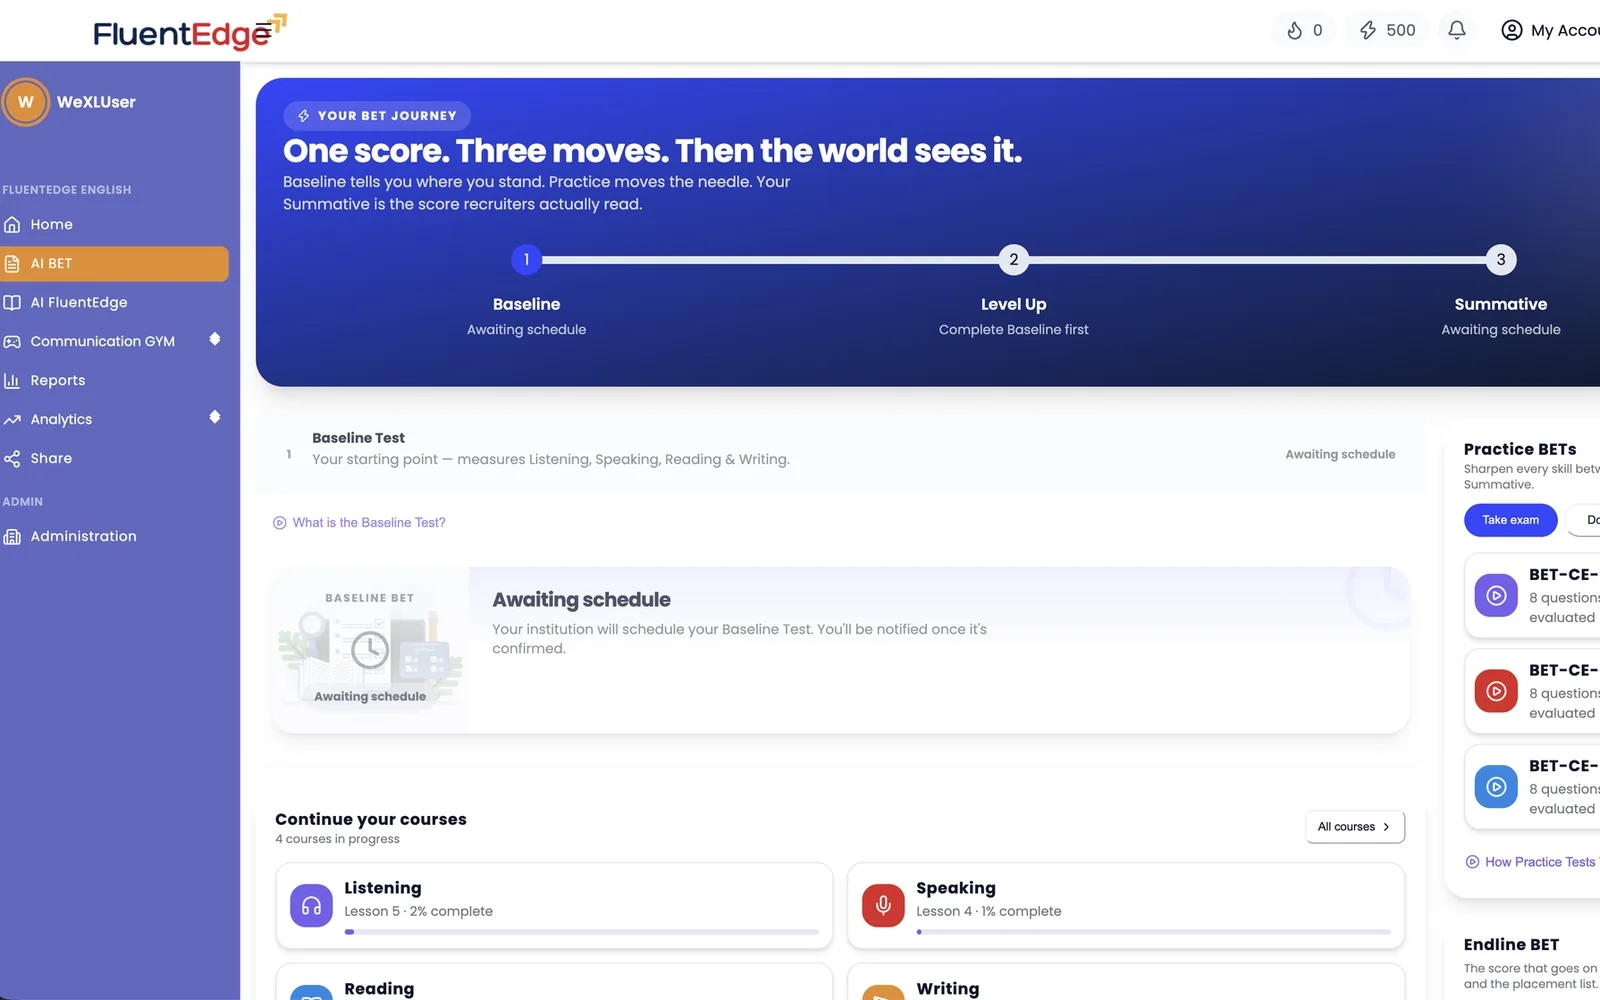Viewport: 1600px width, 1000px height.
Task: Click the WeXLUser avatar circle
Action: (x=26, y=102)
